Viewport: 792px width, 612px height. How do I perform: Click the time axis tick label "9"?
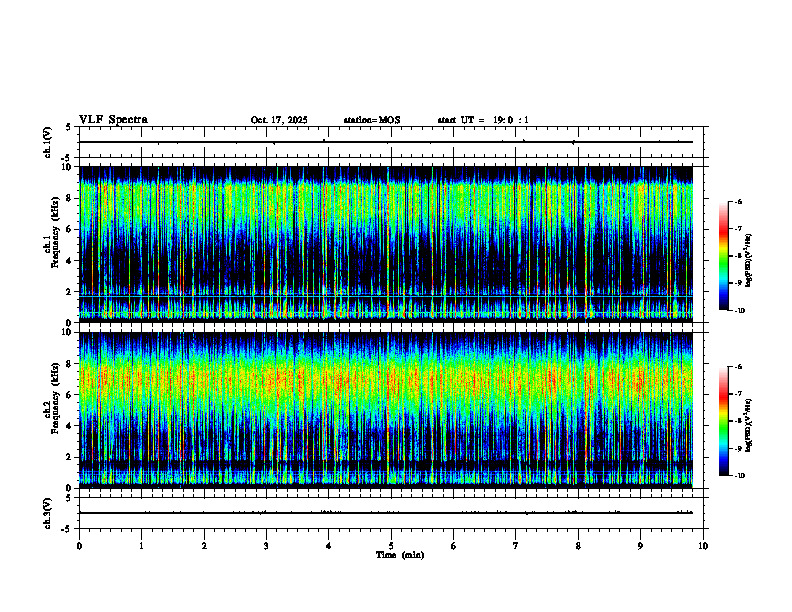click(640, 546)
